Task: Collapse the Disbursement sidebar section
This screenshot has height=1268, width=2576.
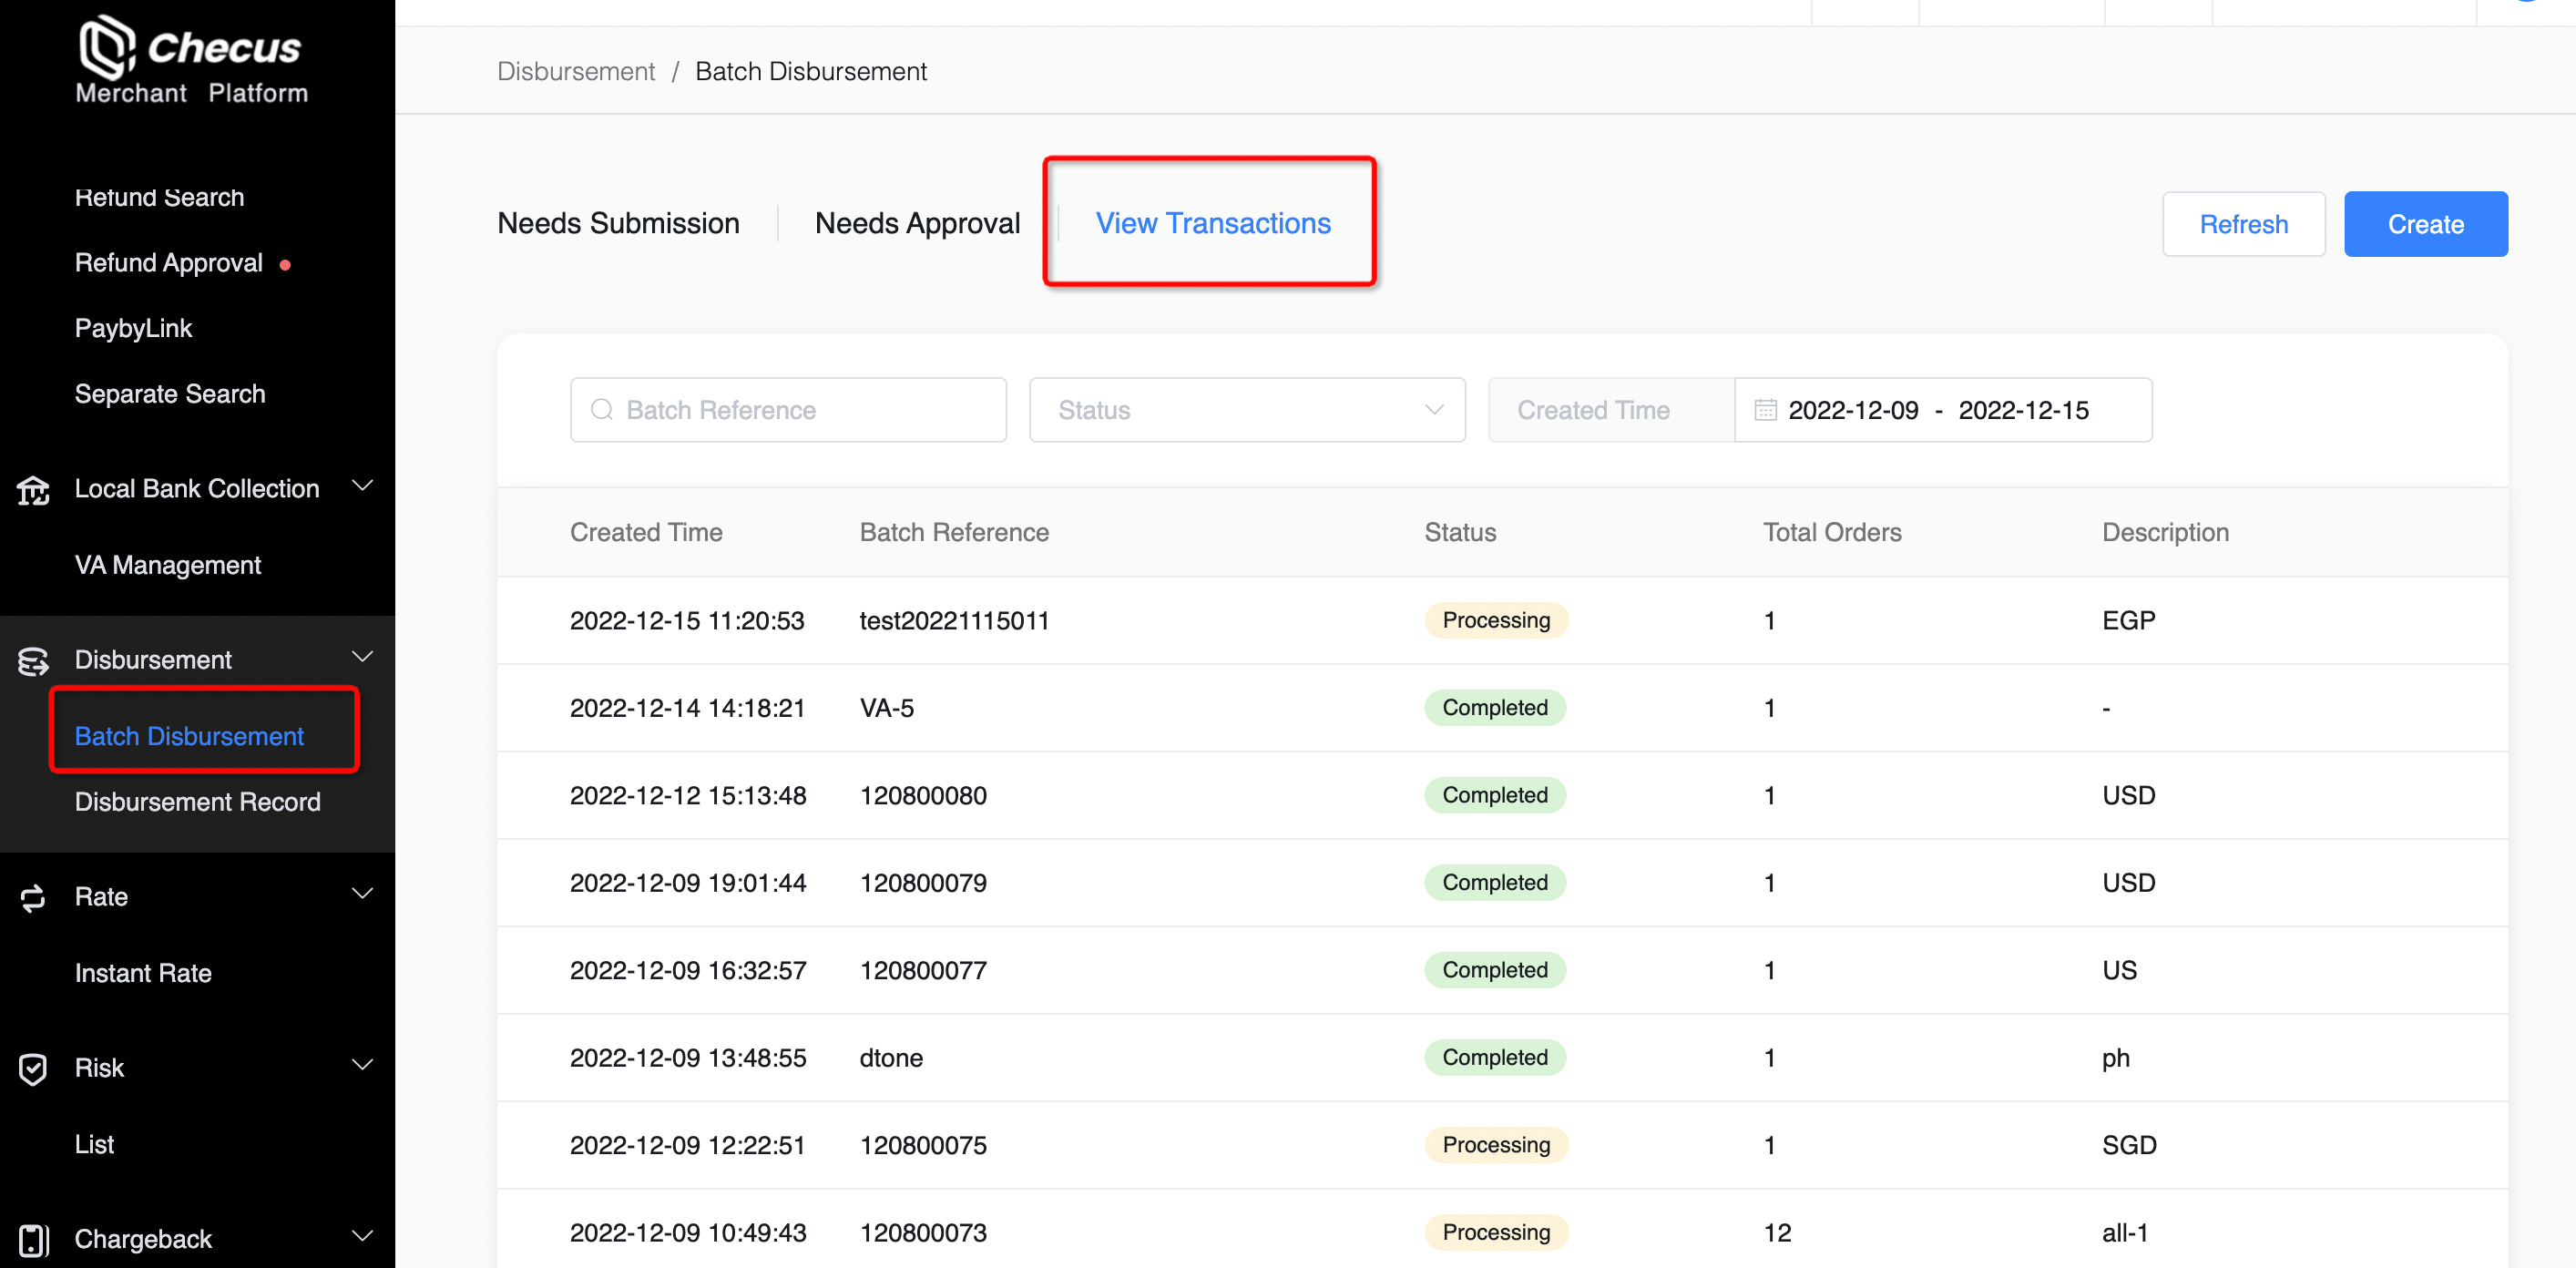Action: click(x=363, y=657)
